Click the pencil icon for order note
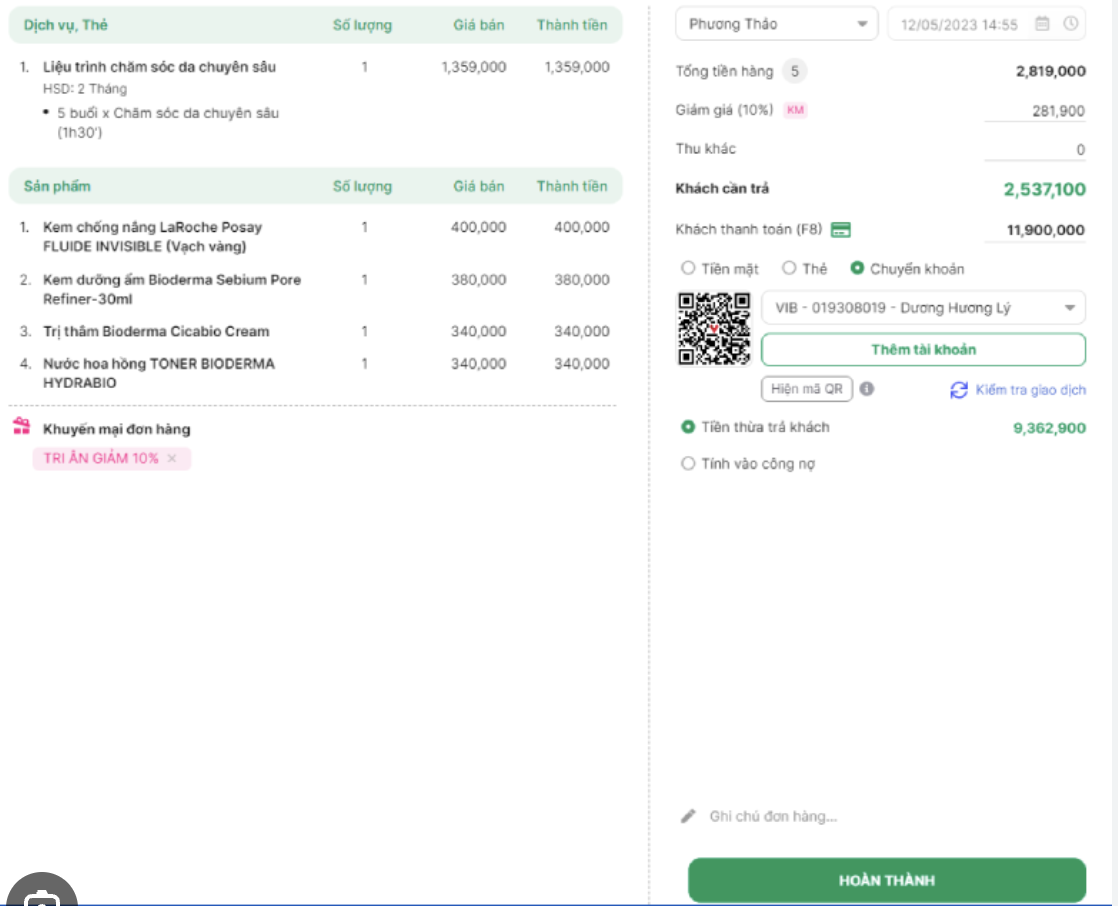Image resolution: width=1118 pixels, height=906 pixels. coord(688,816)
